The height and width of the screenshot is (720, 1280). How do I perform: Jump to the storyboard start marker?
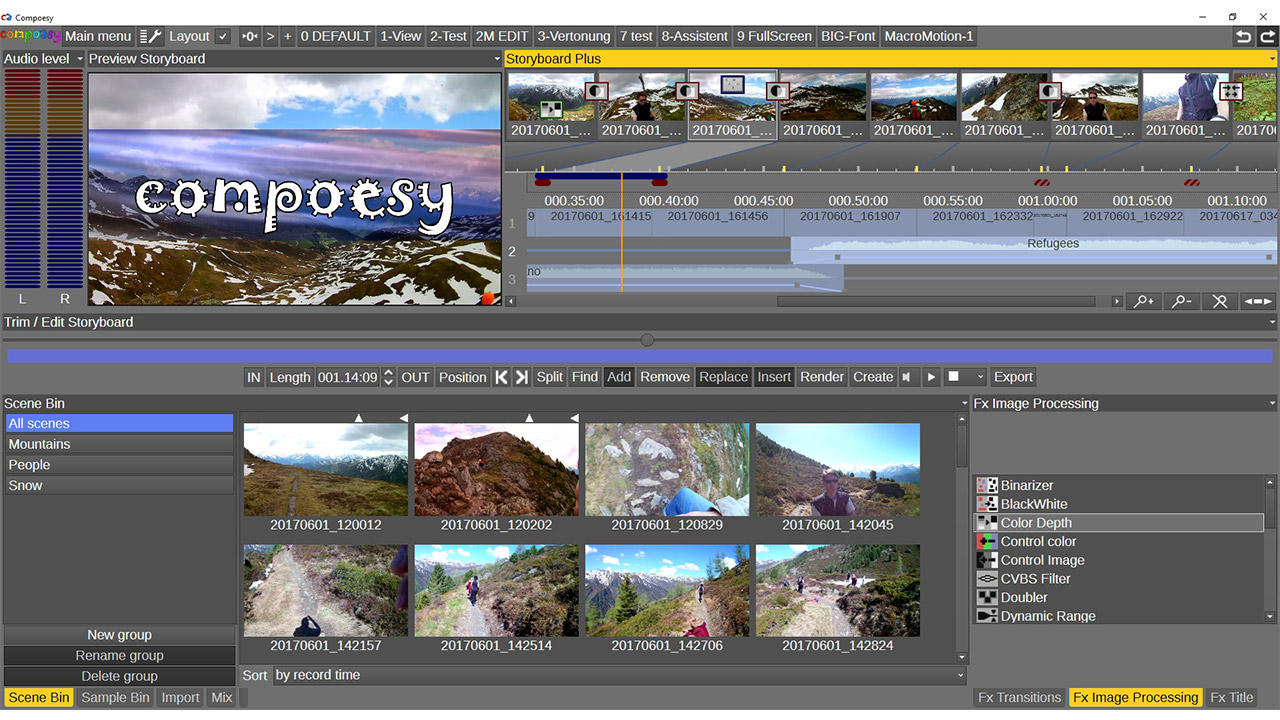tap(501, 377)
